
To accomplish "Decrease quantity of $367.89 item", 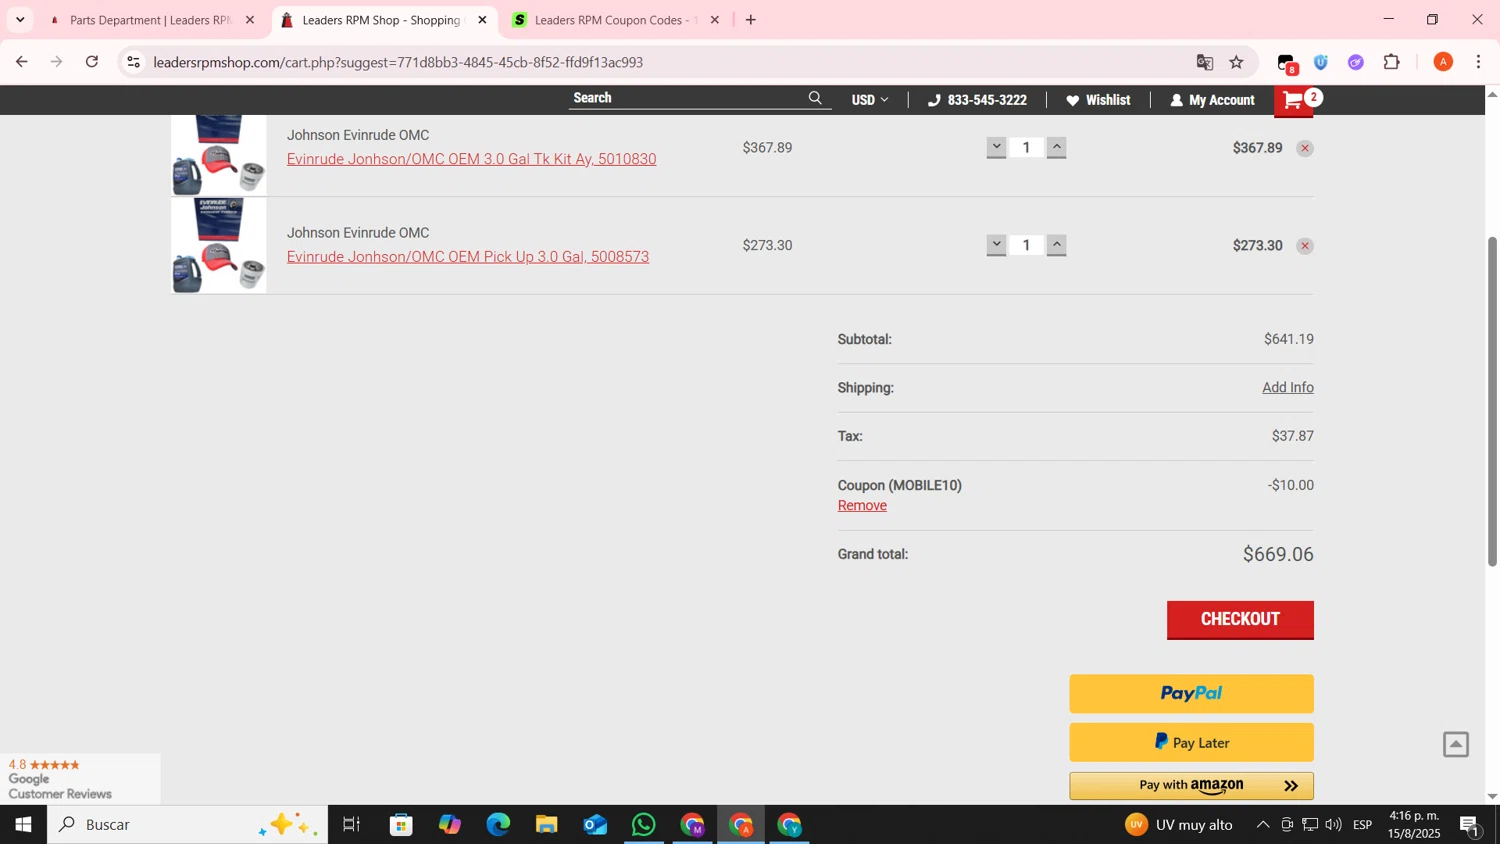I will tap(996, 147).
